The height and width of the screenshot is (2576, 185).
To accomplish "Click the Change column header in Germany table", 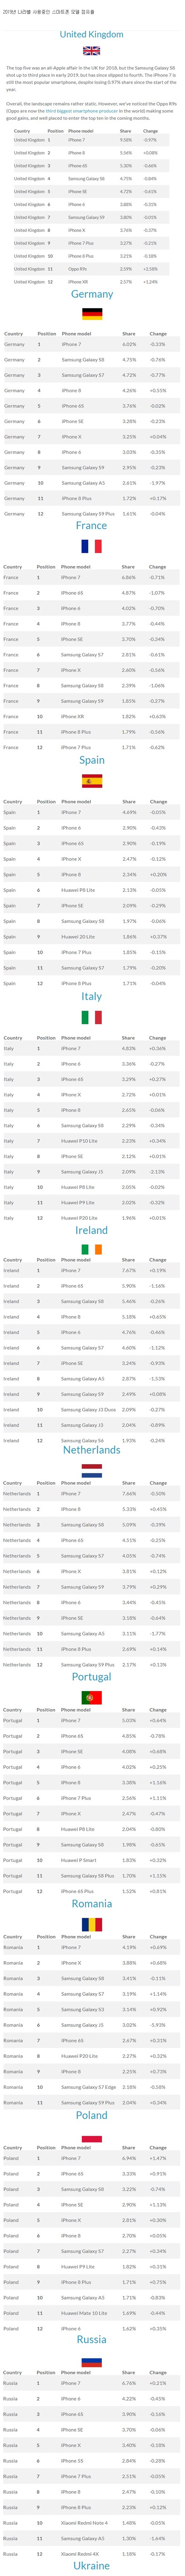I will [158, 334].
